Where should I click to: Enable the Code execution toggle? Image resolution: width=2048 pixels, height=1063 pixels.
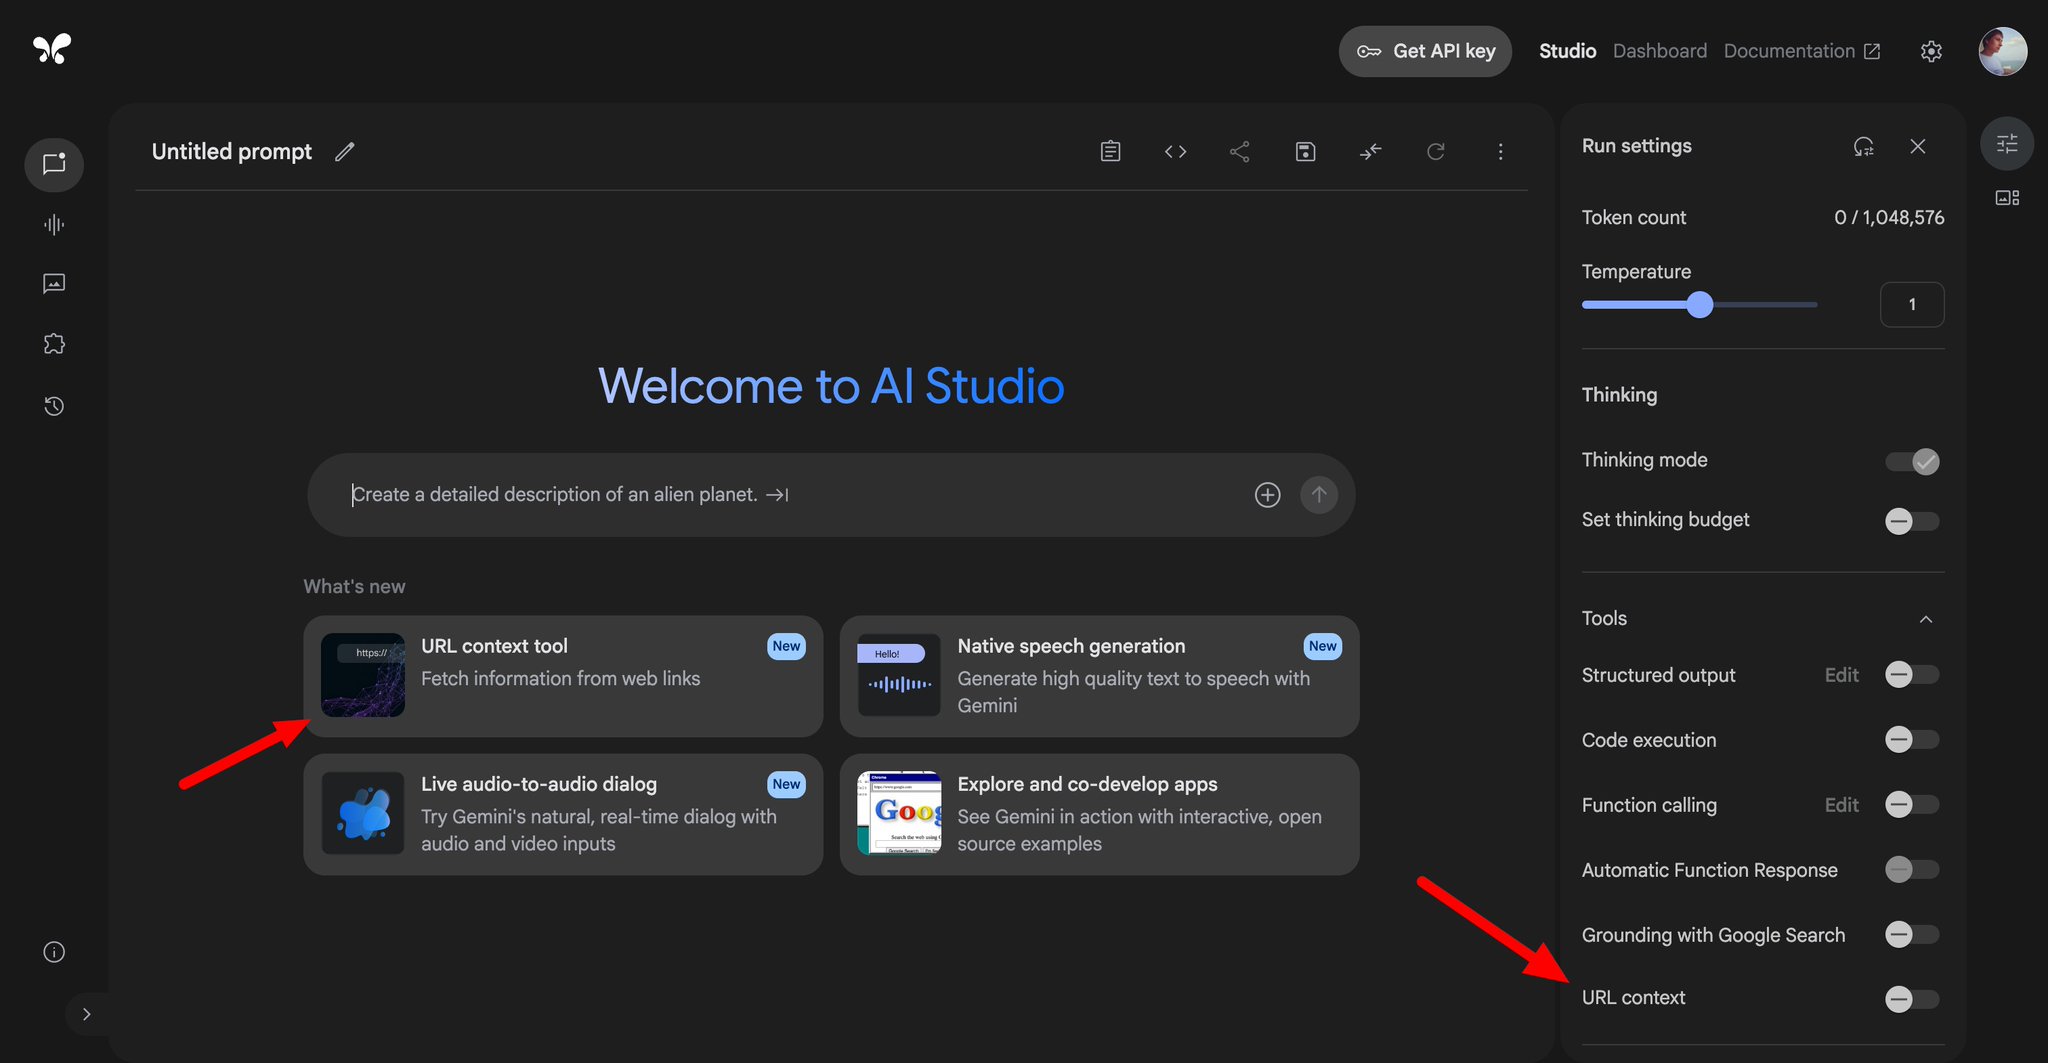pos(1912,740)
